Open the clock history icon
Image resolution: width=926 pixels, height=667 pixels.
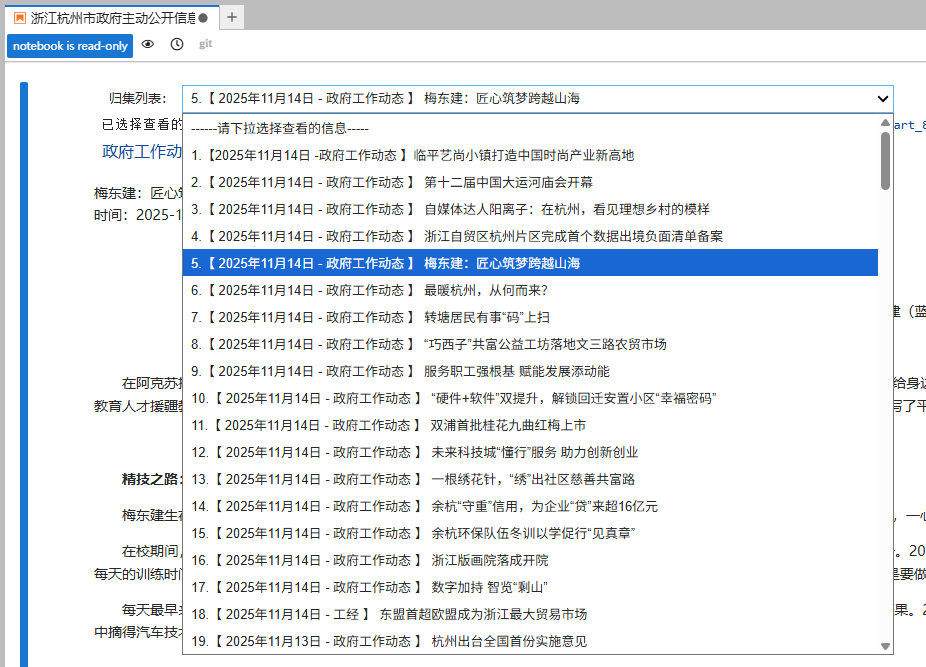pos(177,44)
